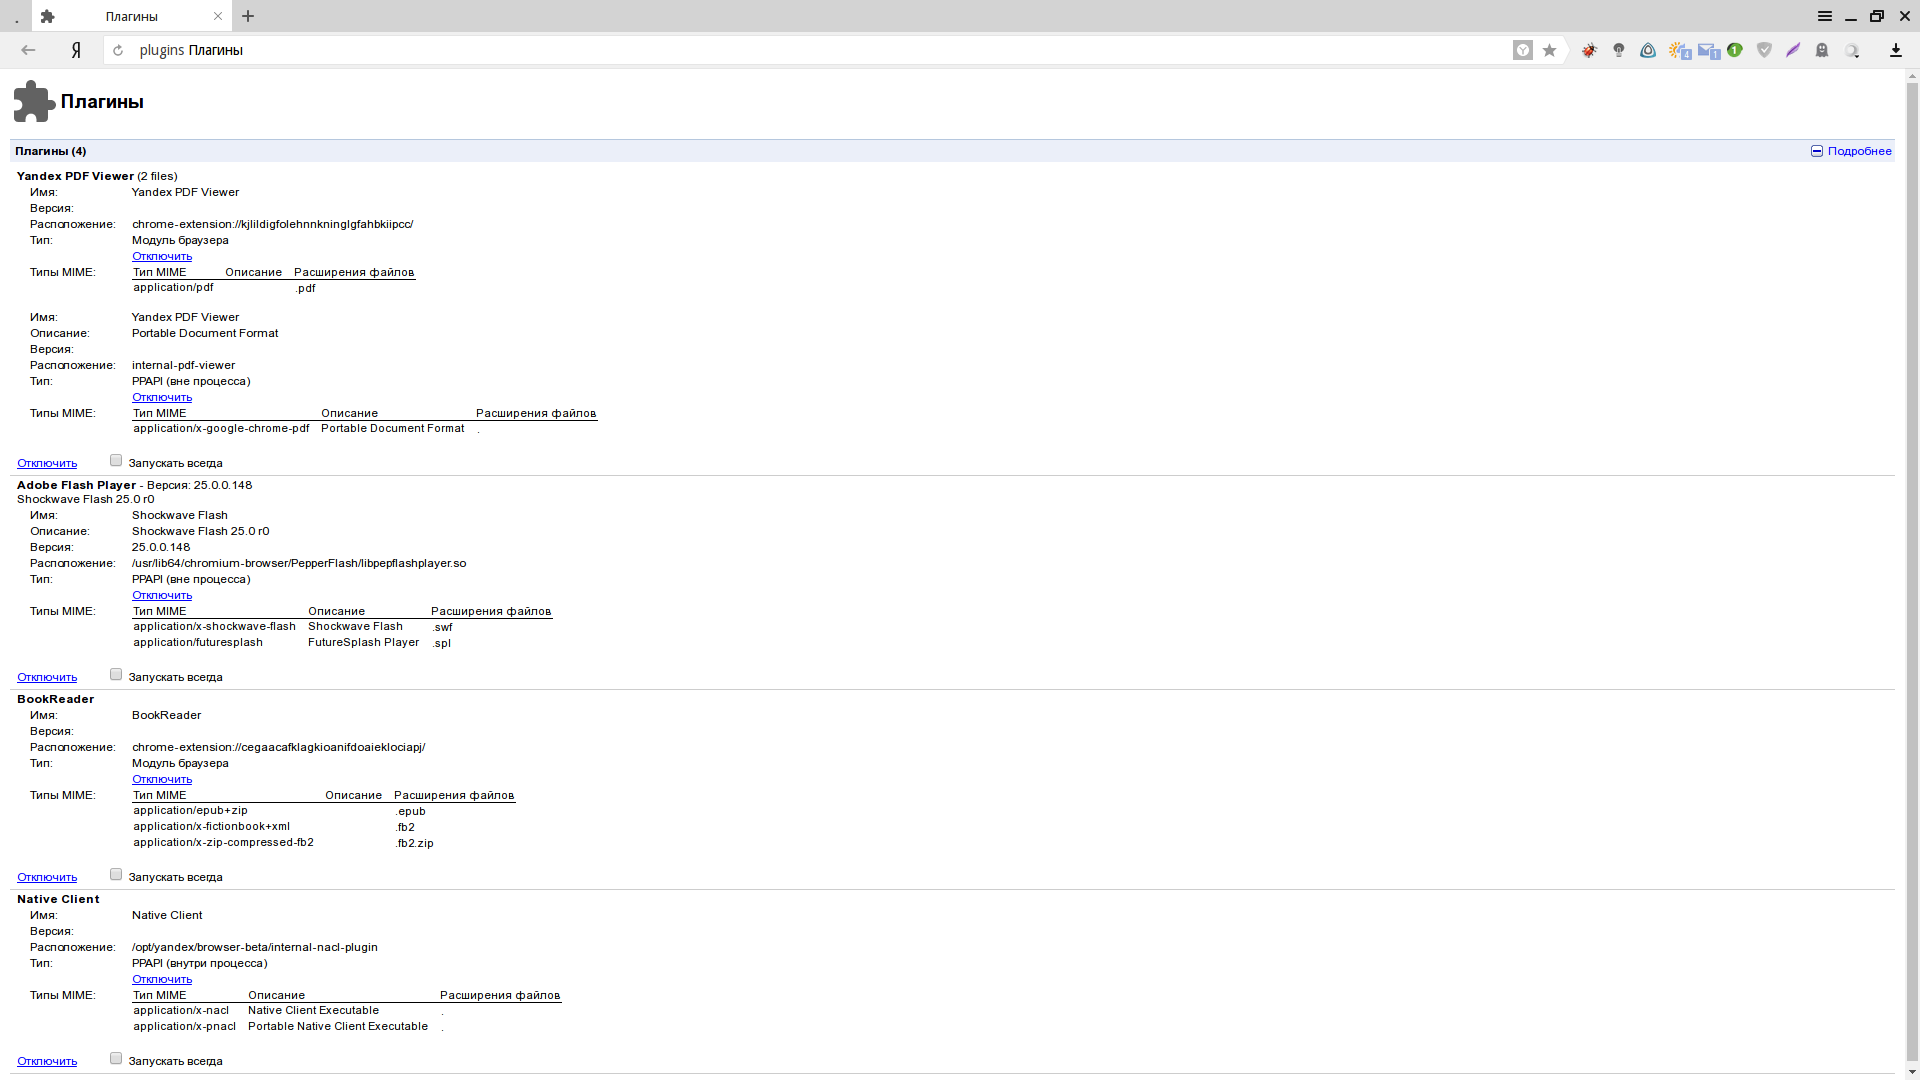Click the Ghostery ghost icon
This screenshot has width=1920, height=1080.
1822,50
